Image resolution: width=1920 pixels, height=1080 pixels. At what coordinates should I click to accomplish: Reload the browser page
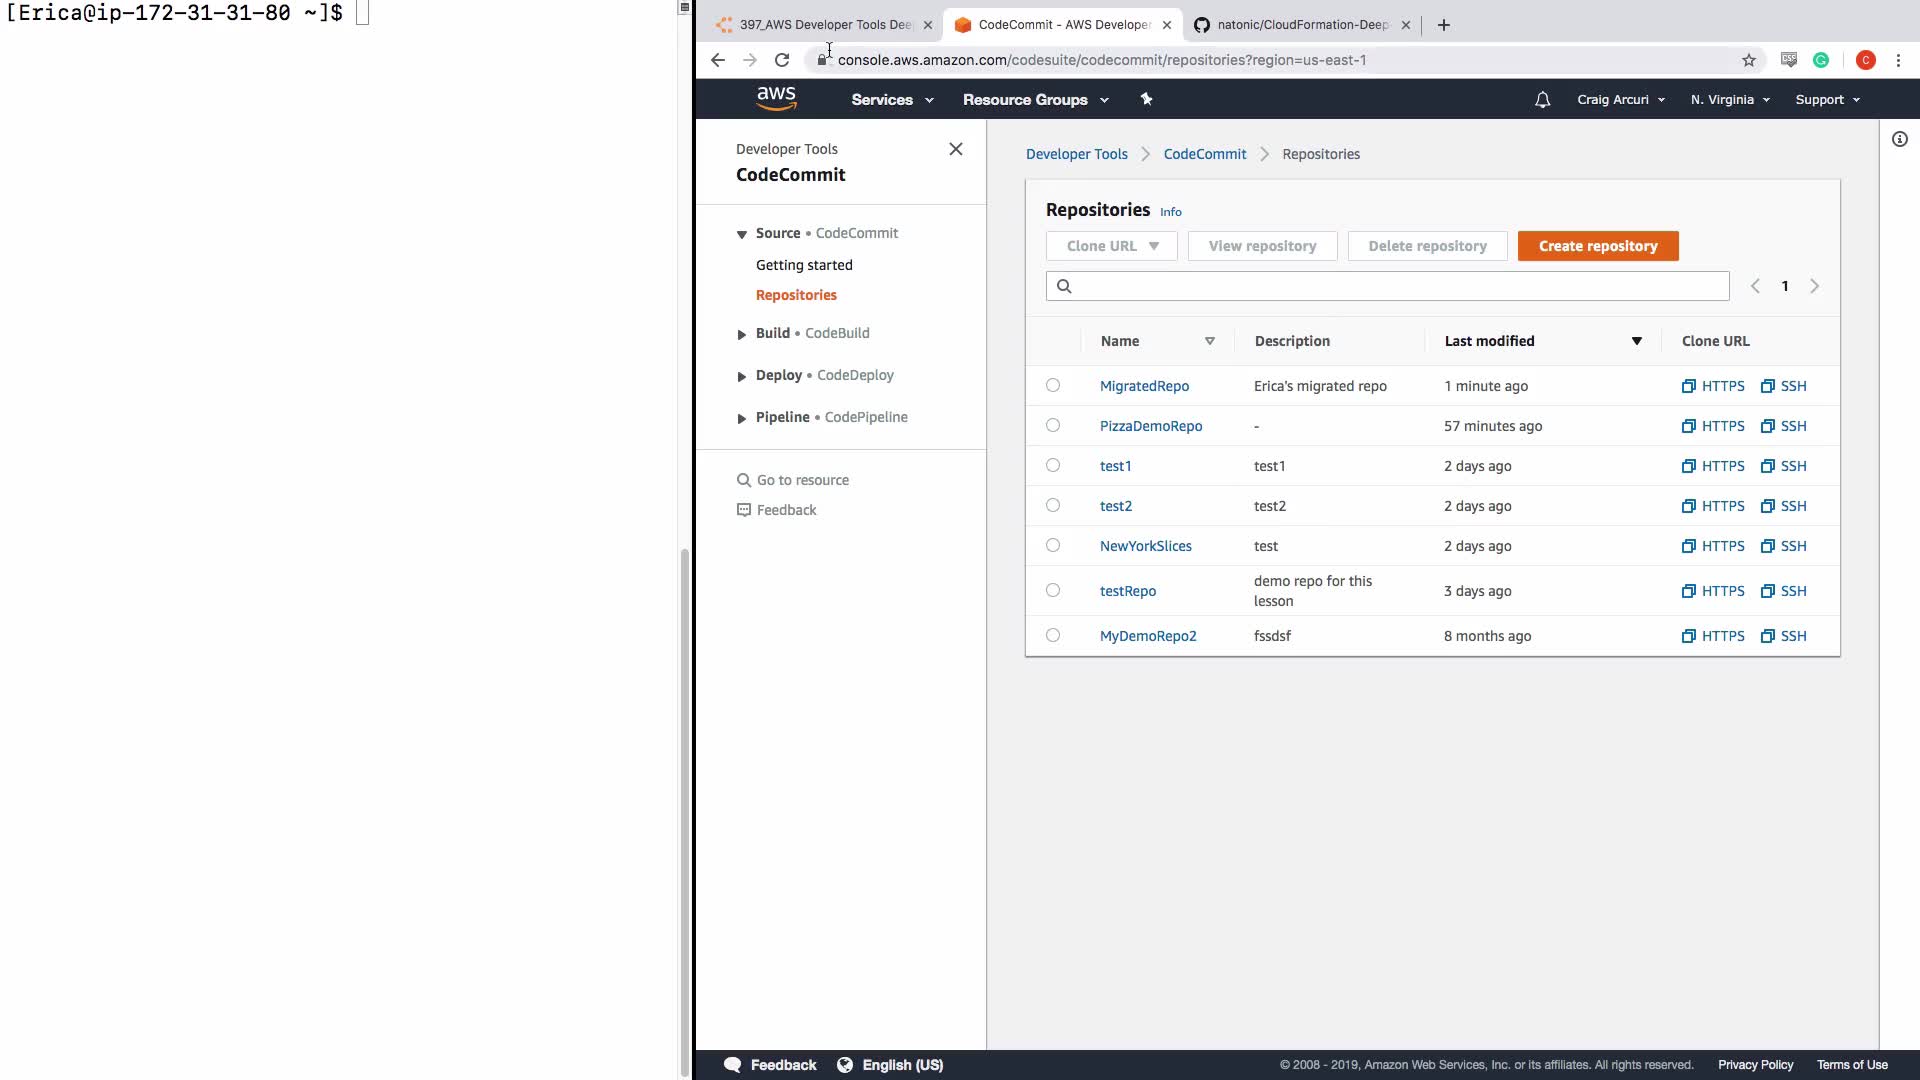[x=782, y=60]
